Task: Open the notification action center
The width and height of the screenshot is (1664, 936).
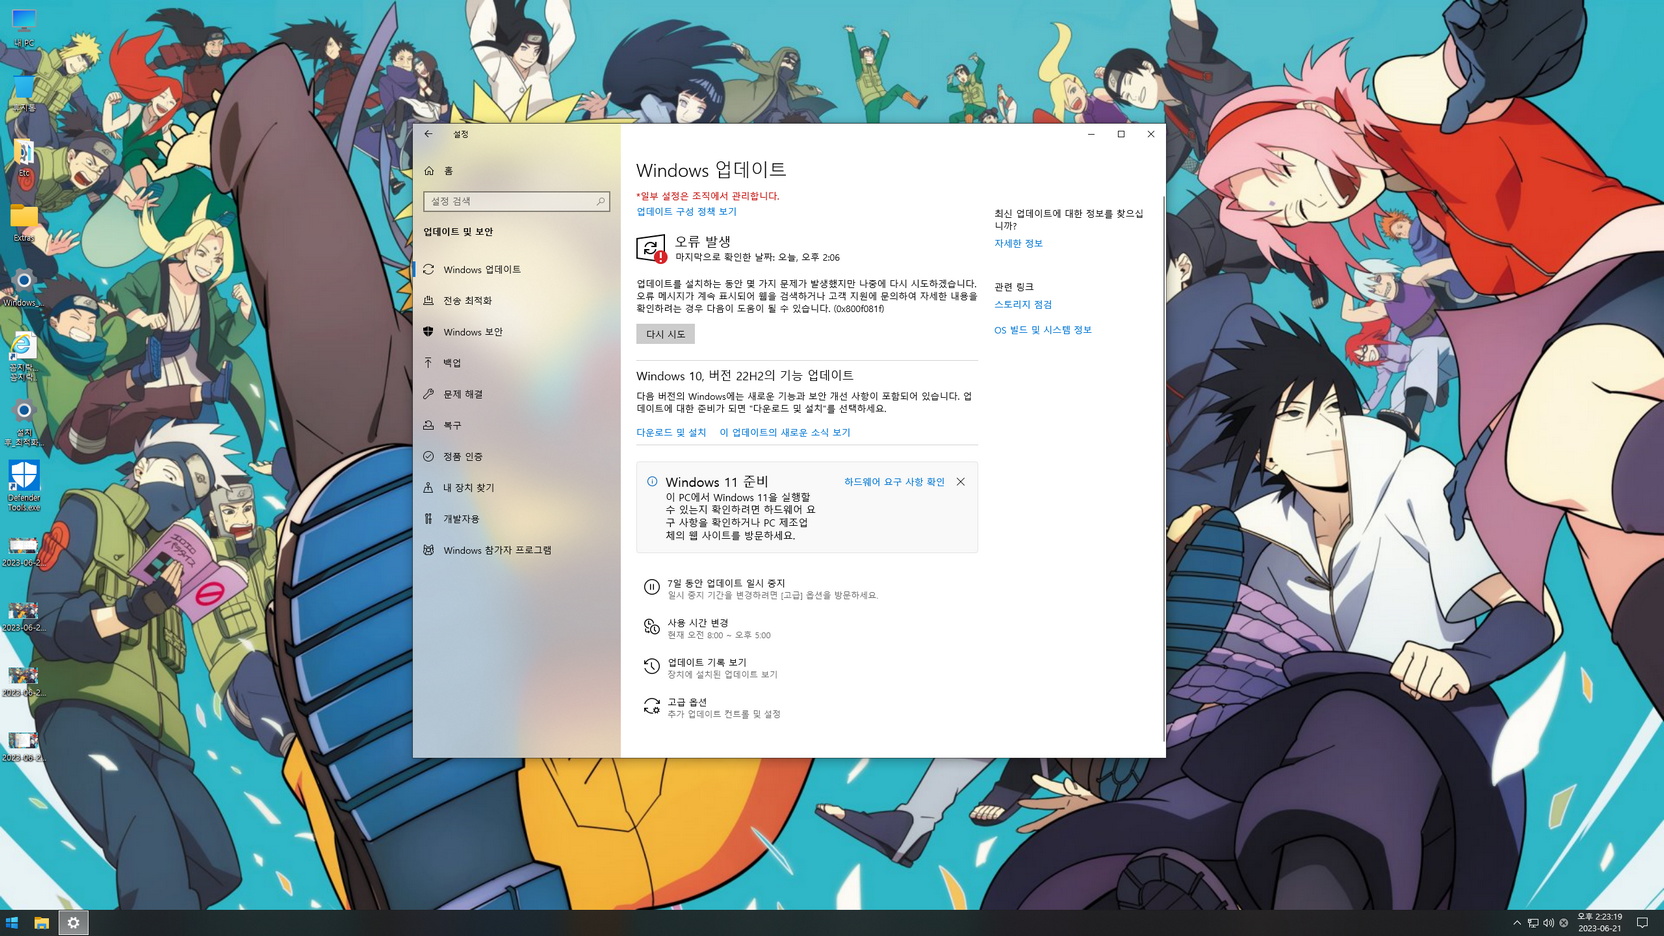Action: 1642,923
